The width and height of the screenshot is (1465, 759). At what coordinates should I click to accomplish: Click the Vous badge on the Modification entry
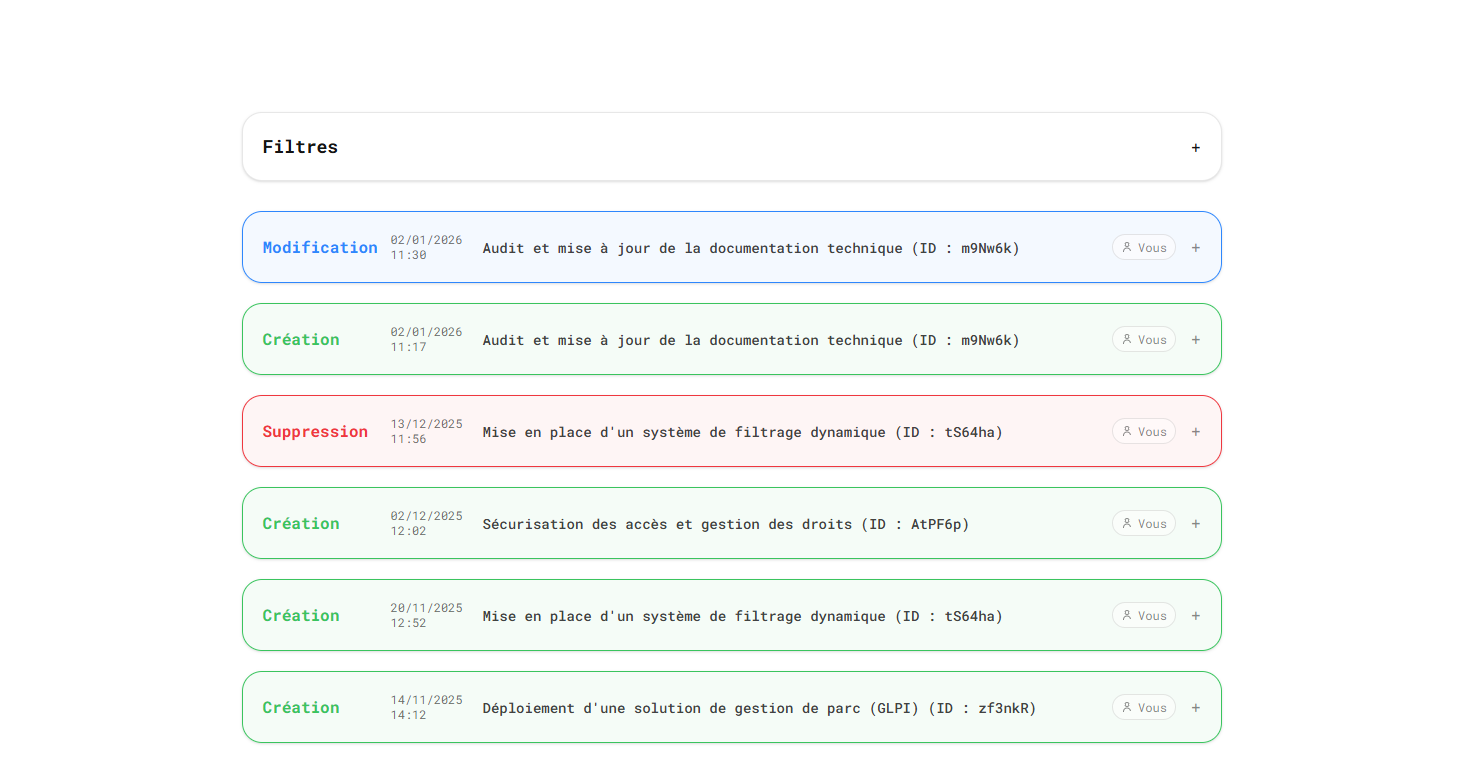pyautogui.click(x=1143, y=247)
